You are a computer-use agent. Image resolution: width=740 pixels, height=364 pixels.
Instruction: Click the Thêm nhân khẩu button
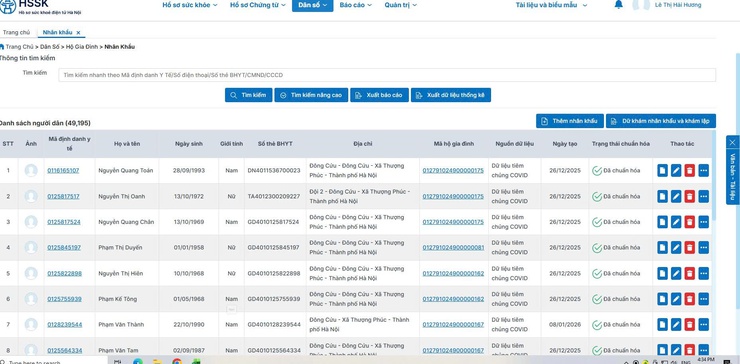570,121
